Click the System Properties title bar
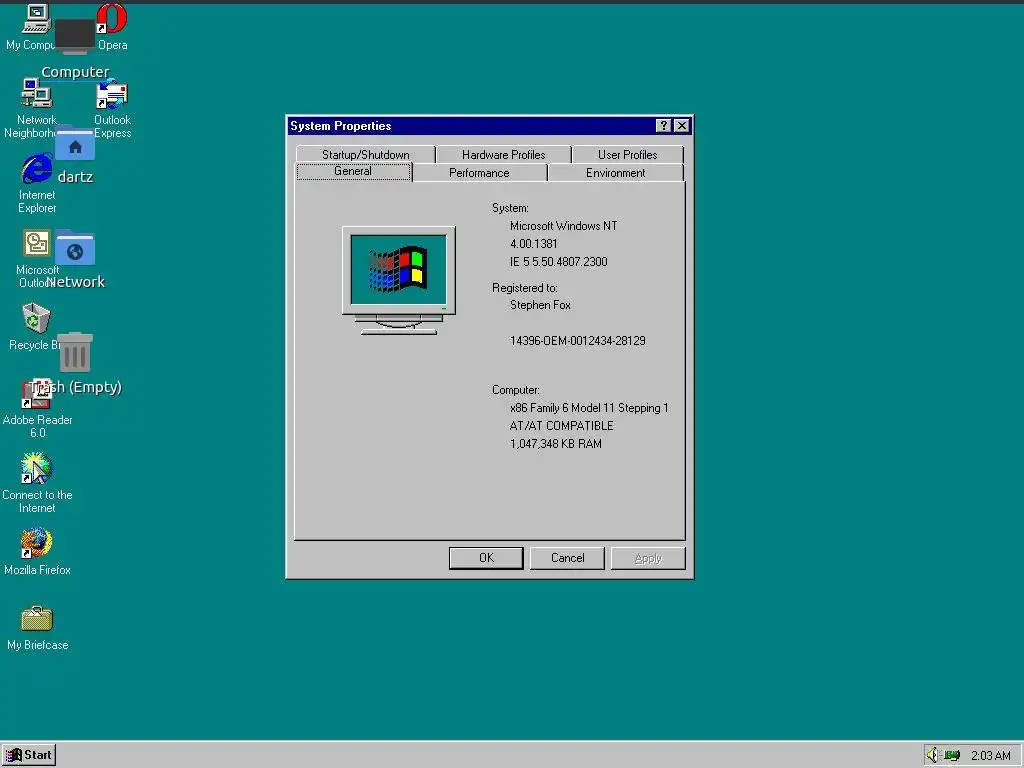The height and width of the screenshot is (768, 1024). [490, 126]
